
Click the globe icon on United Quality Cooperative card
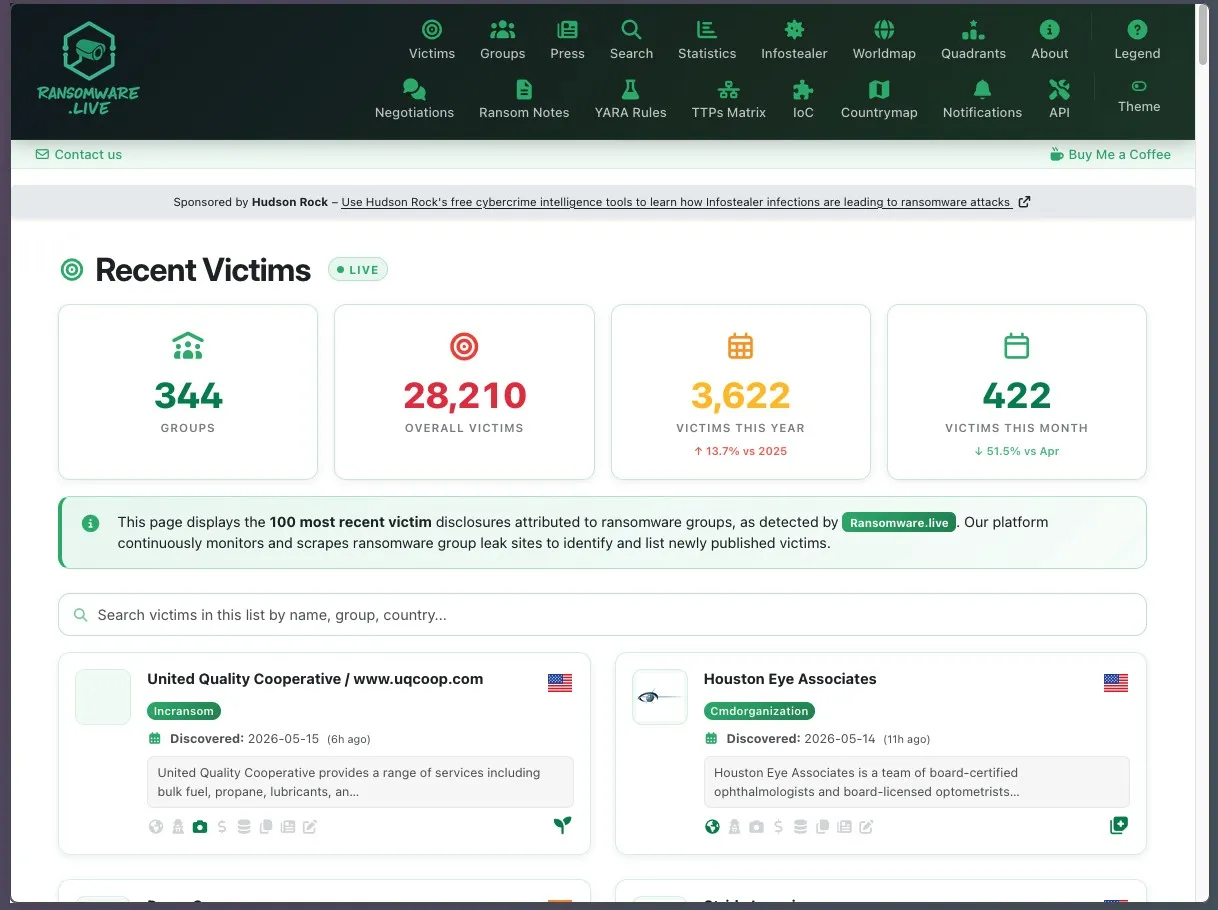tap(156, 827)
